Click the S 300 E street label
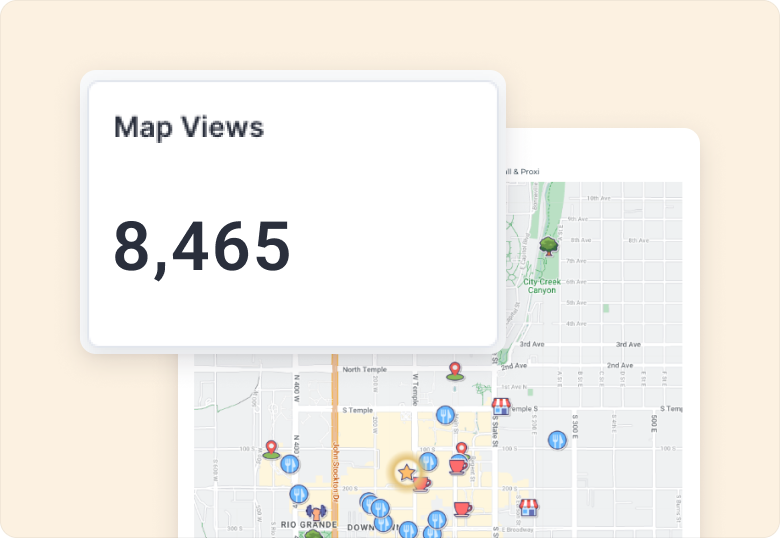The width and height of the screenshot is (780, 538). pyautogui.click(x=575, y=427)
